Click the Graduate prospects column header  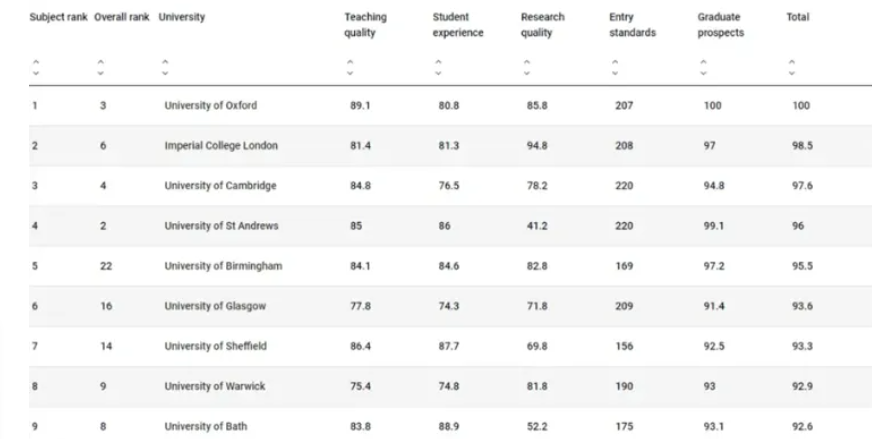pos(720,25)
